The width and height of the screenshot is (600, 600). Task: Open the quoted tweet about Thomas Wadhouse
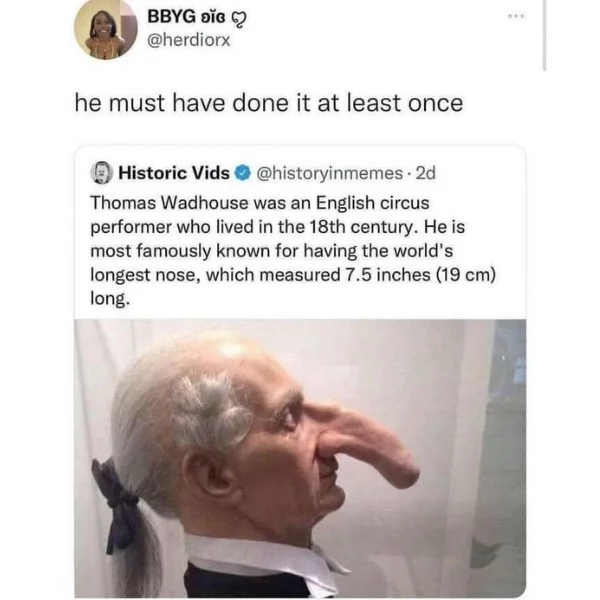click(x=300, y=371)
